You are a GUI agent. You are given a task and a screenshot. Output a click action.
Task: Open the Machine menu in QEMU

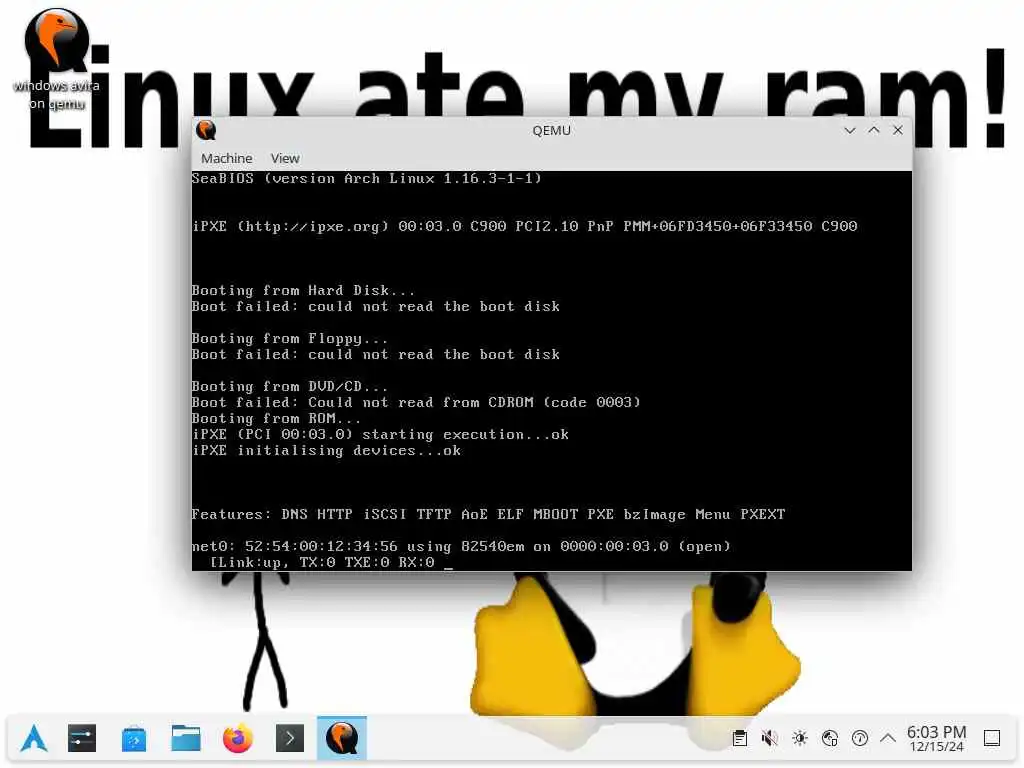point(227,158)
